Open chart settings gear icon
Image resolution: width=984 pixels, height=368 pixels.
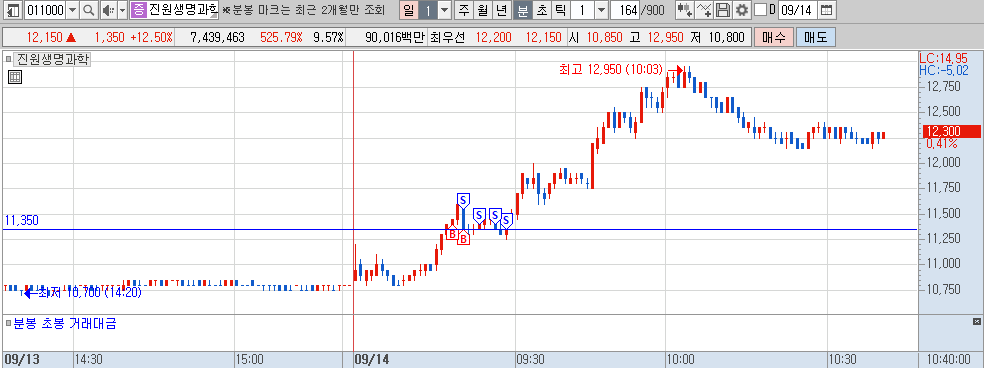click(x=742, y=10)
